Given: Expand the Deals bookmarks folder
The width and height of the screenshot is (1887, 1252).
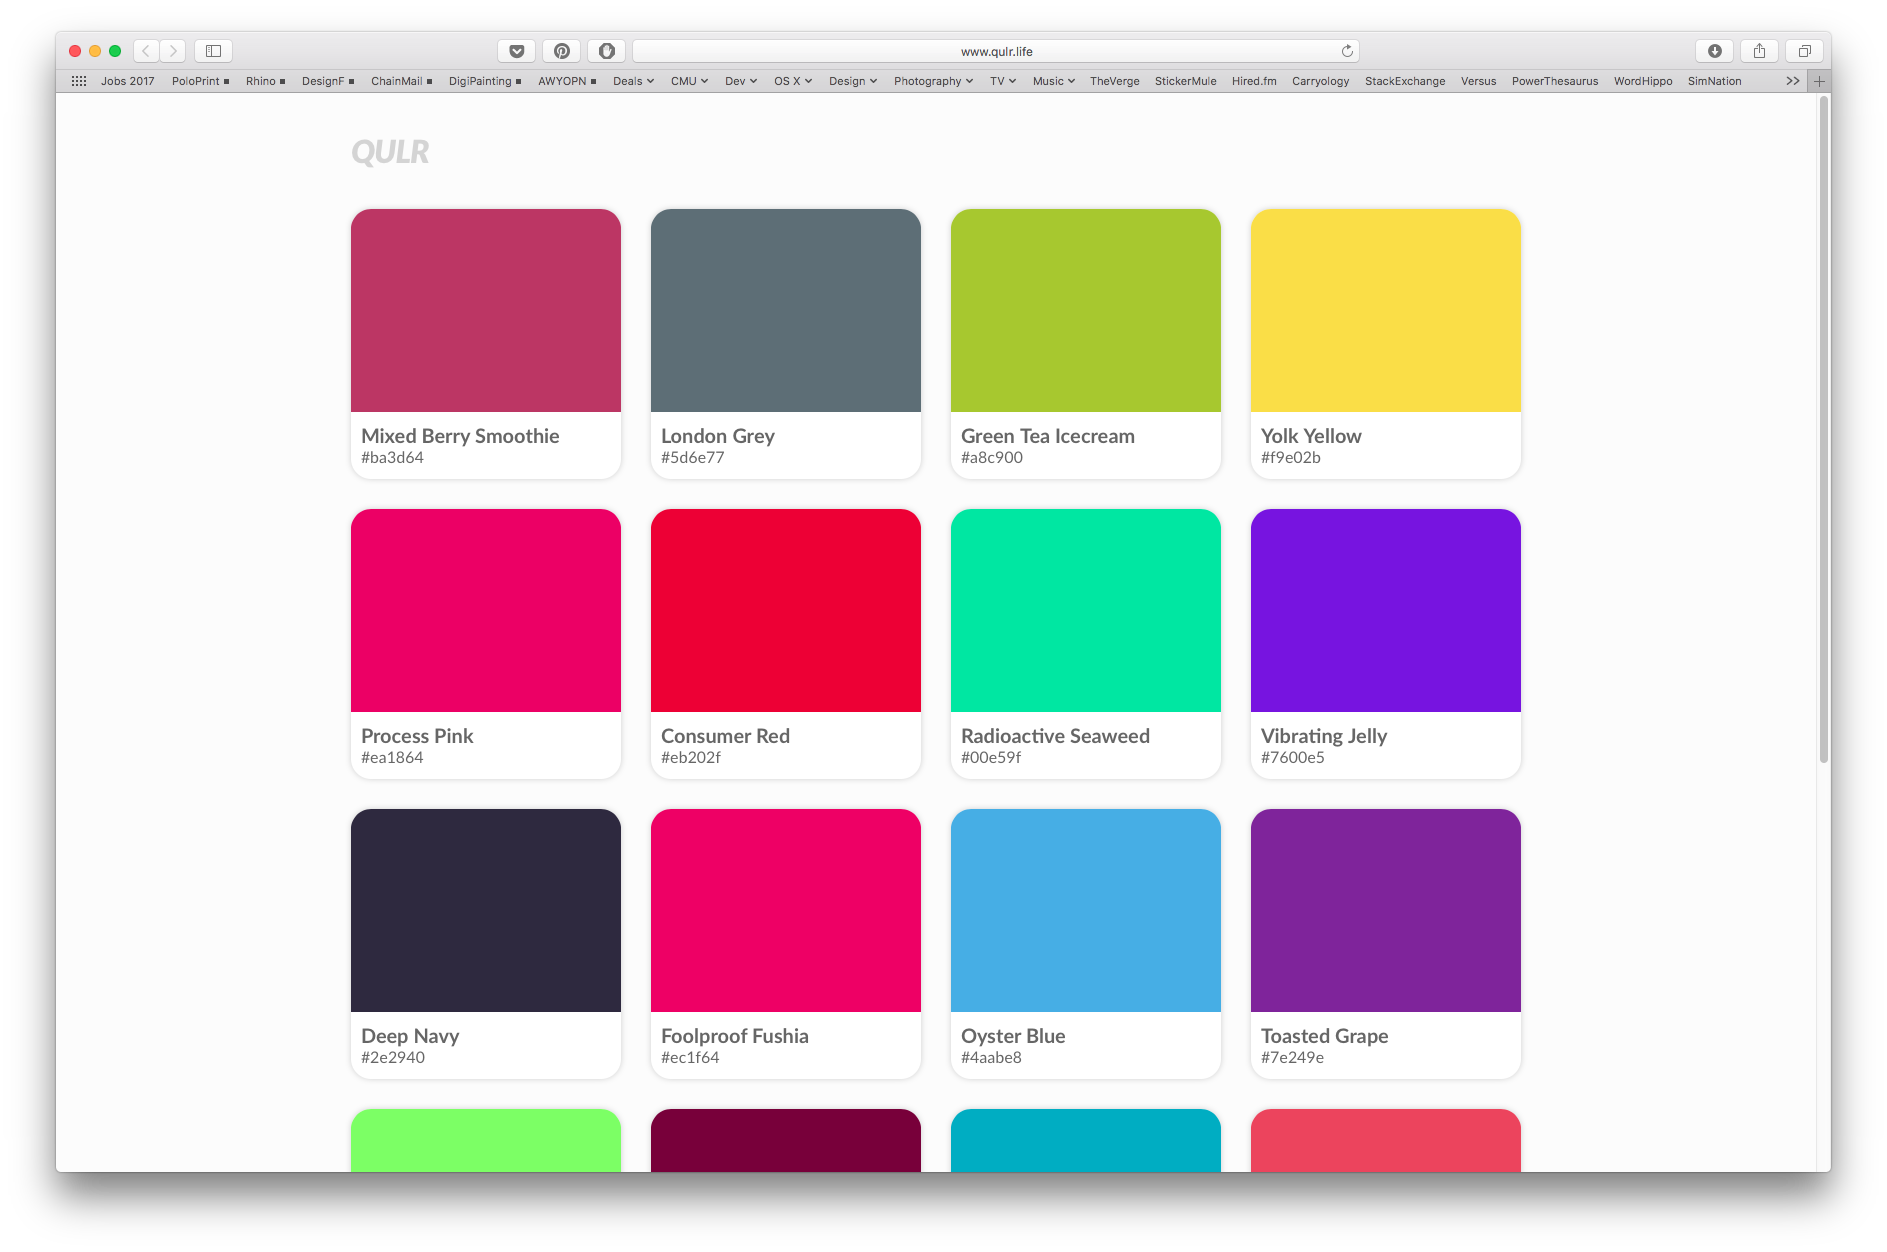Looking at the screenshot, I should [633, 81].
